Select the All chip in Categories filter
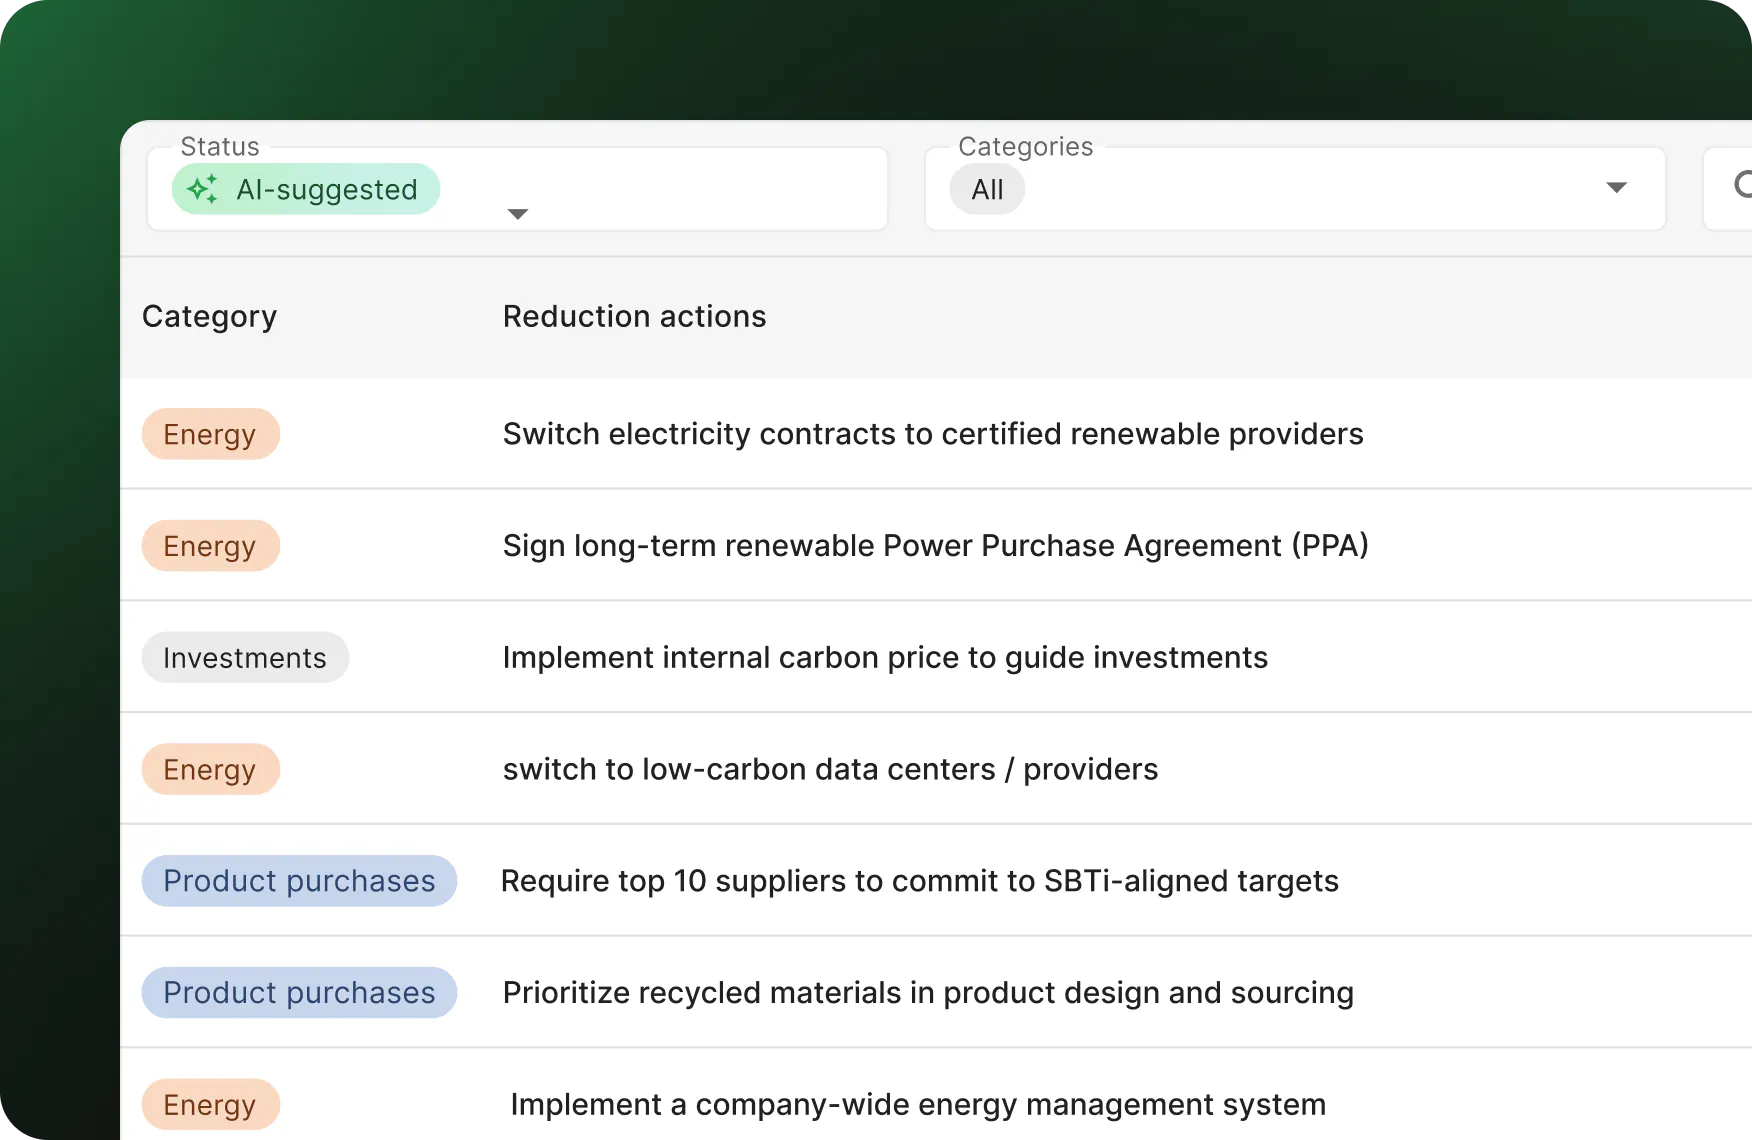The width and height of the screenshot is (1752, 1140). tap(986, 189)
